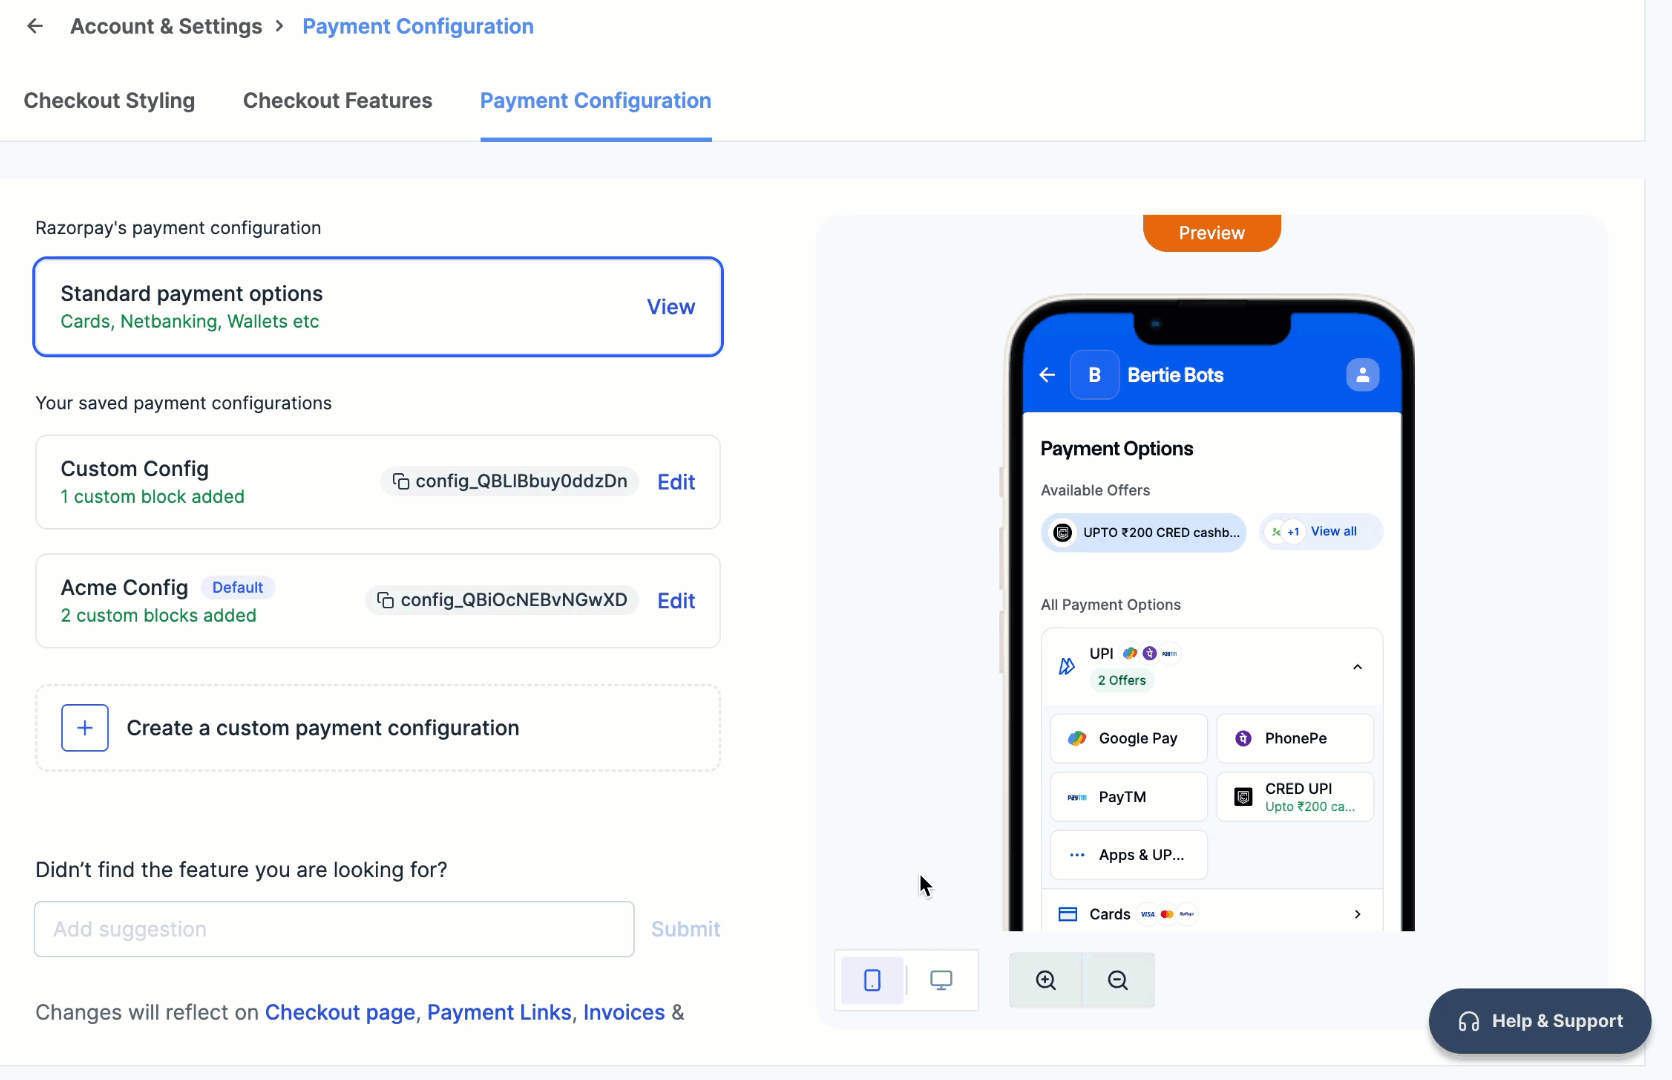Click '1 custom block added' text
The image size is (1672, 1080).
(x=153, y=497)
